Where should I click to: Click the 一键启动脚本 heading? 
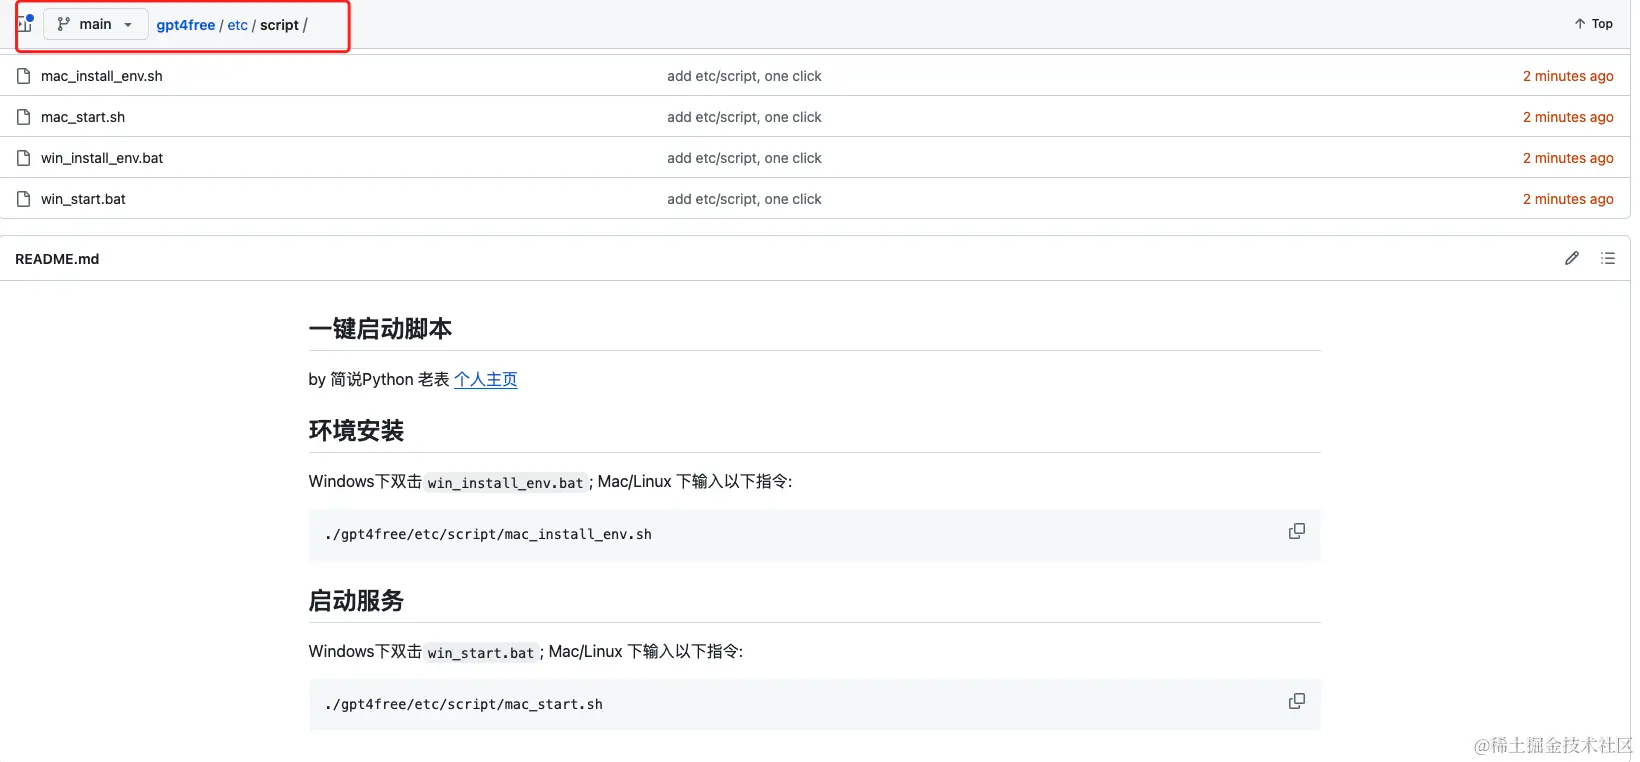[380, 329]
